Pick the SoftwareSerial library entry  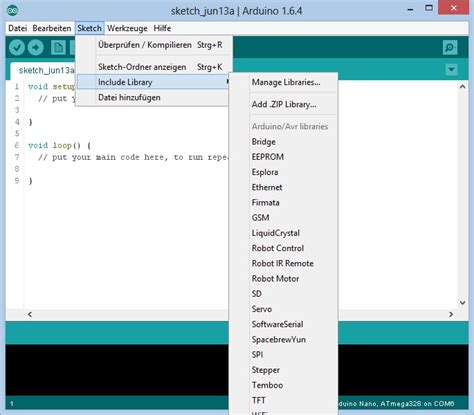[277, 324]
